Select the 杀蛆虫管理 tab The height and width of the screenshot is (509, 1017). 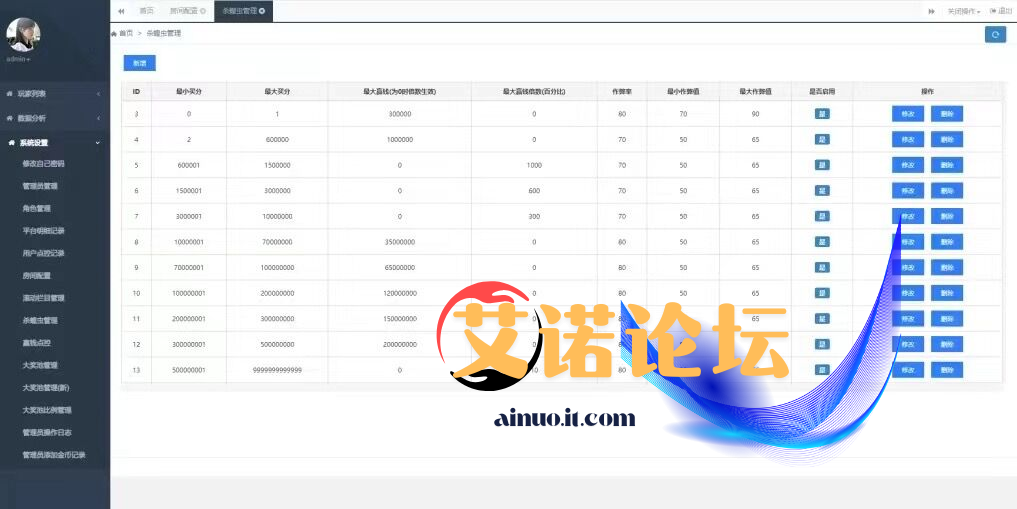click(243, 11)
